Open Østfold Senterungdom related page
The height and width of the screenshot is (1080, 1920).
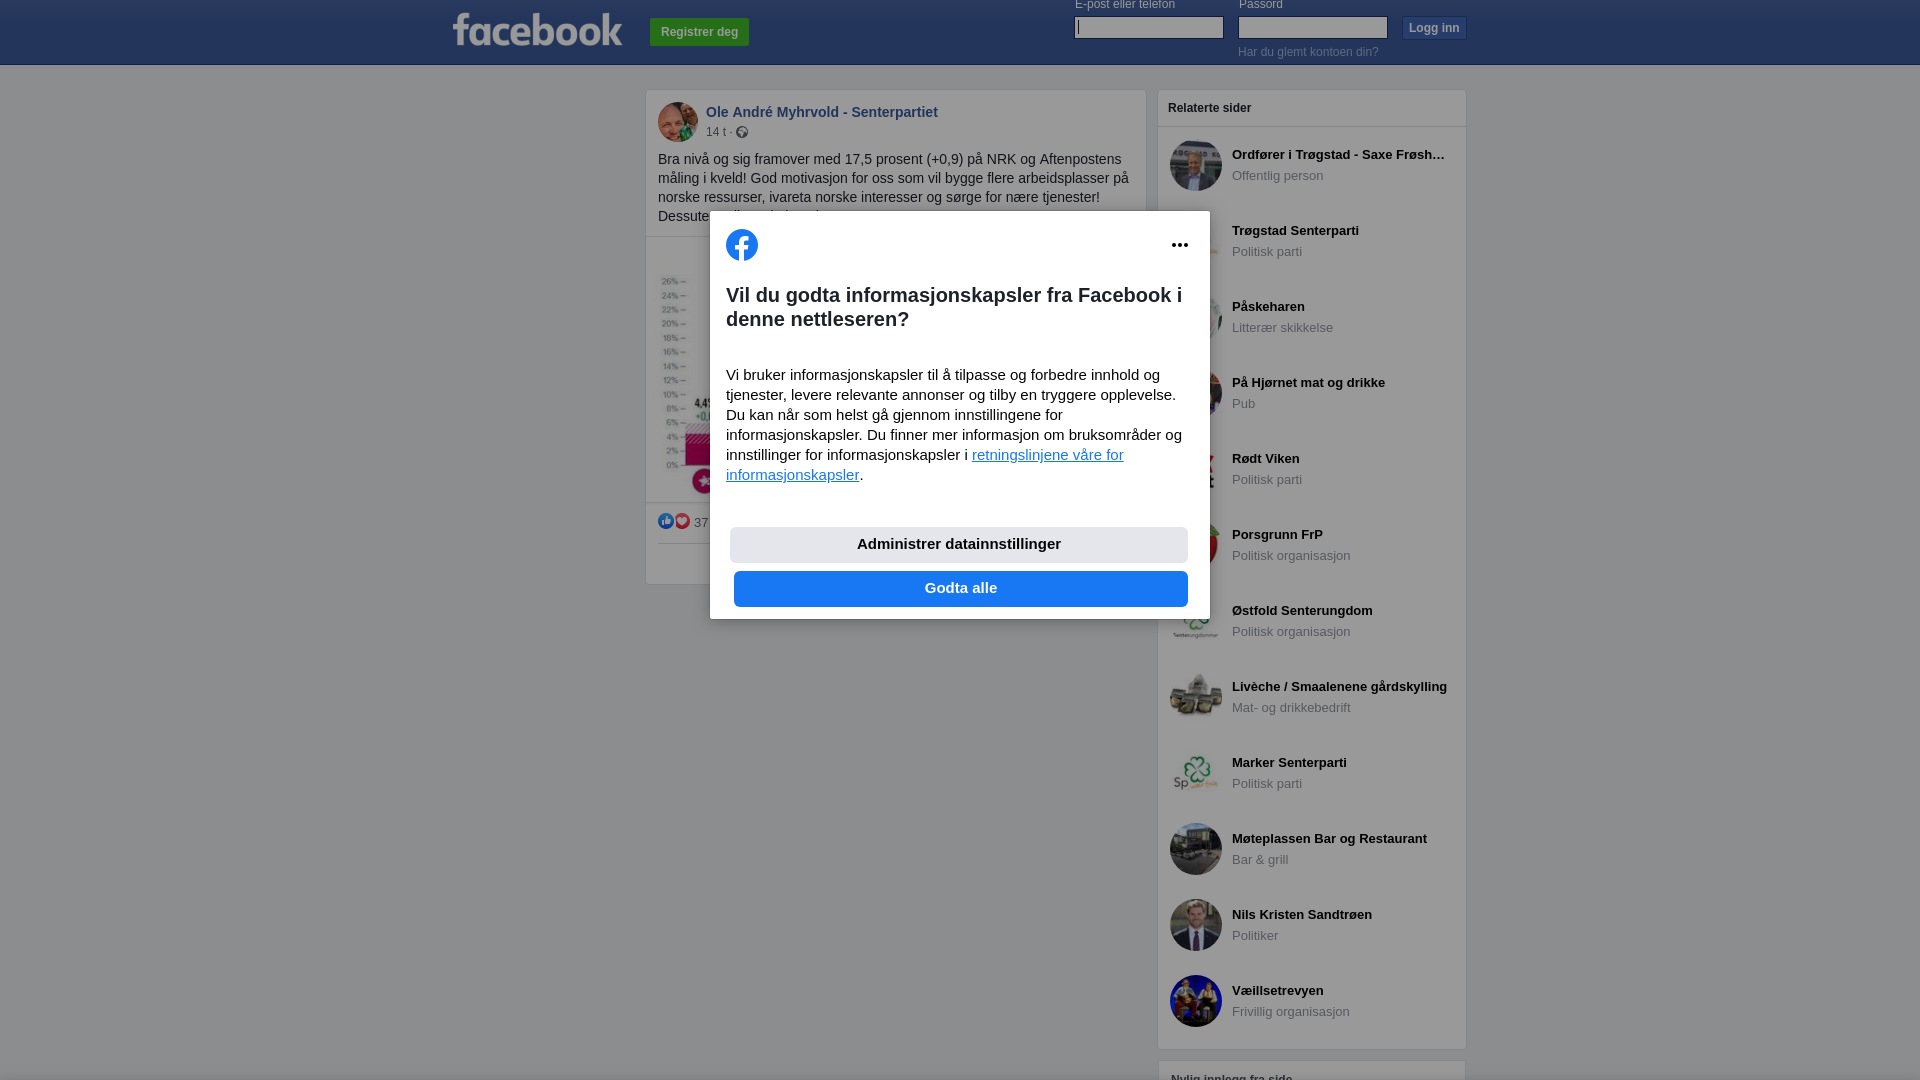tap(1312, 621)
